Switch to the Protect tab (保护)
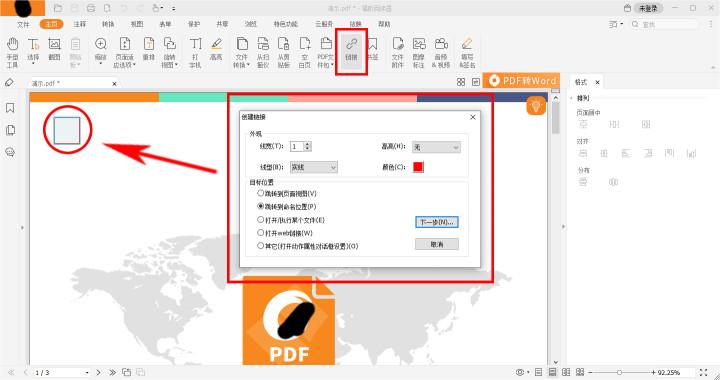Image resolution: width=720 pixels, height=380 pixels. 194,24
